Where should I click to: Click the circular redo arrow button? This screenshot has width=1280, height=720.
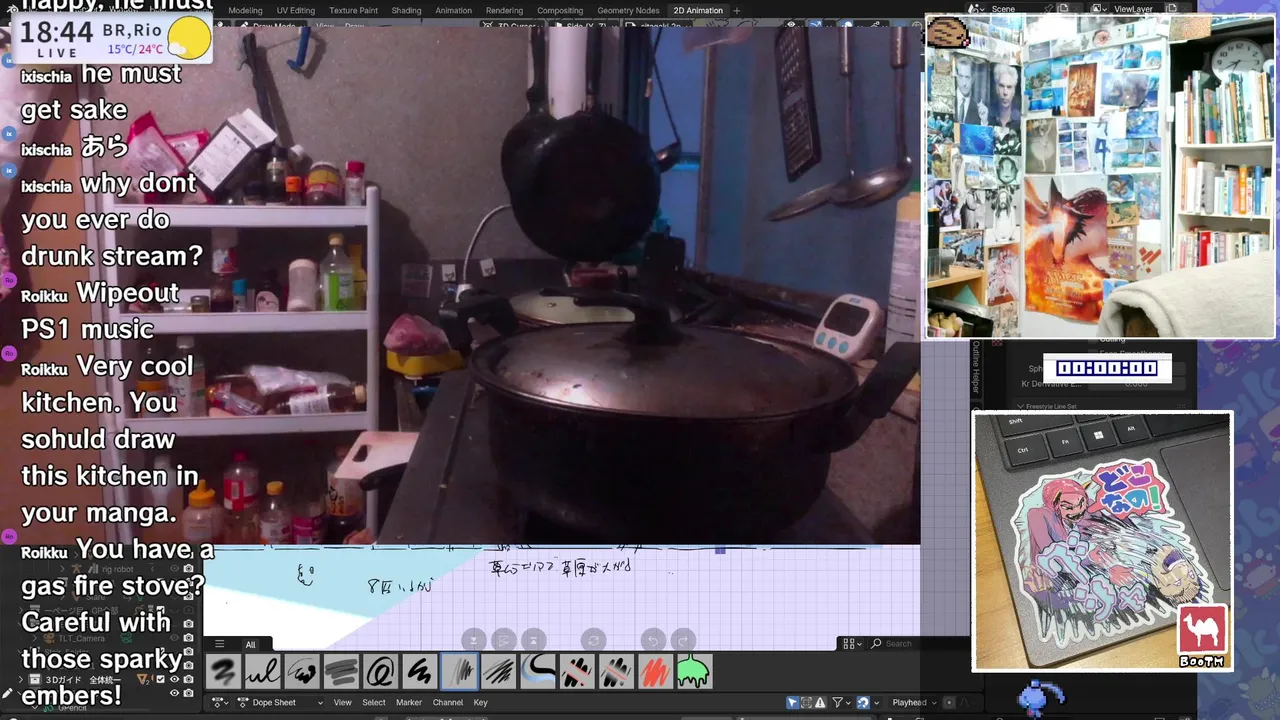pos(683,640)
